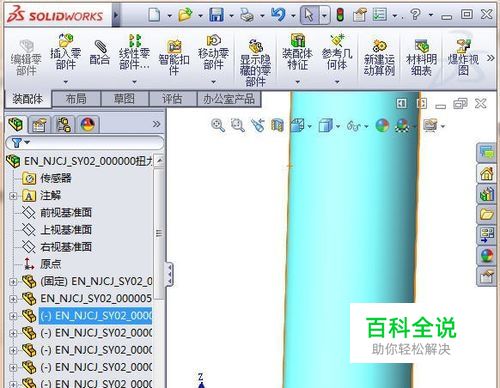500x388 pixels.
Task: Open the dropdown next to the Undo icon
Action: pos(293,16)
